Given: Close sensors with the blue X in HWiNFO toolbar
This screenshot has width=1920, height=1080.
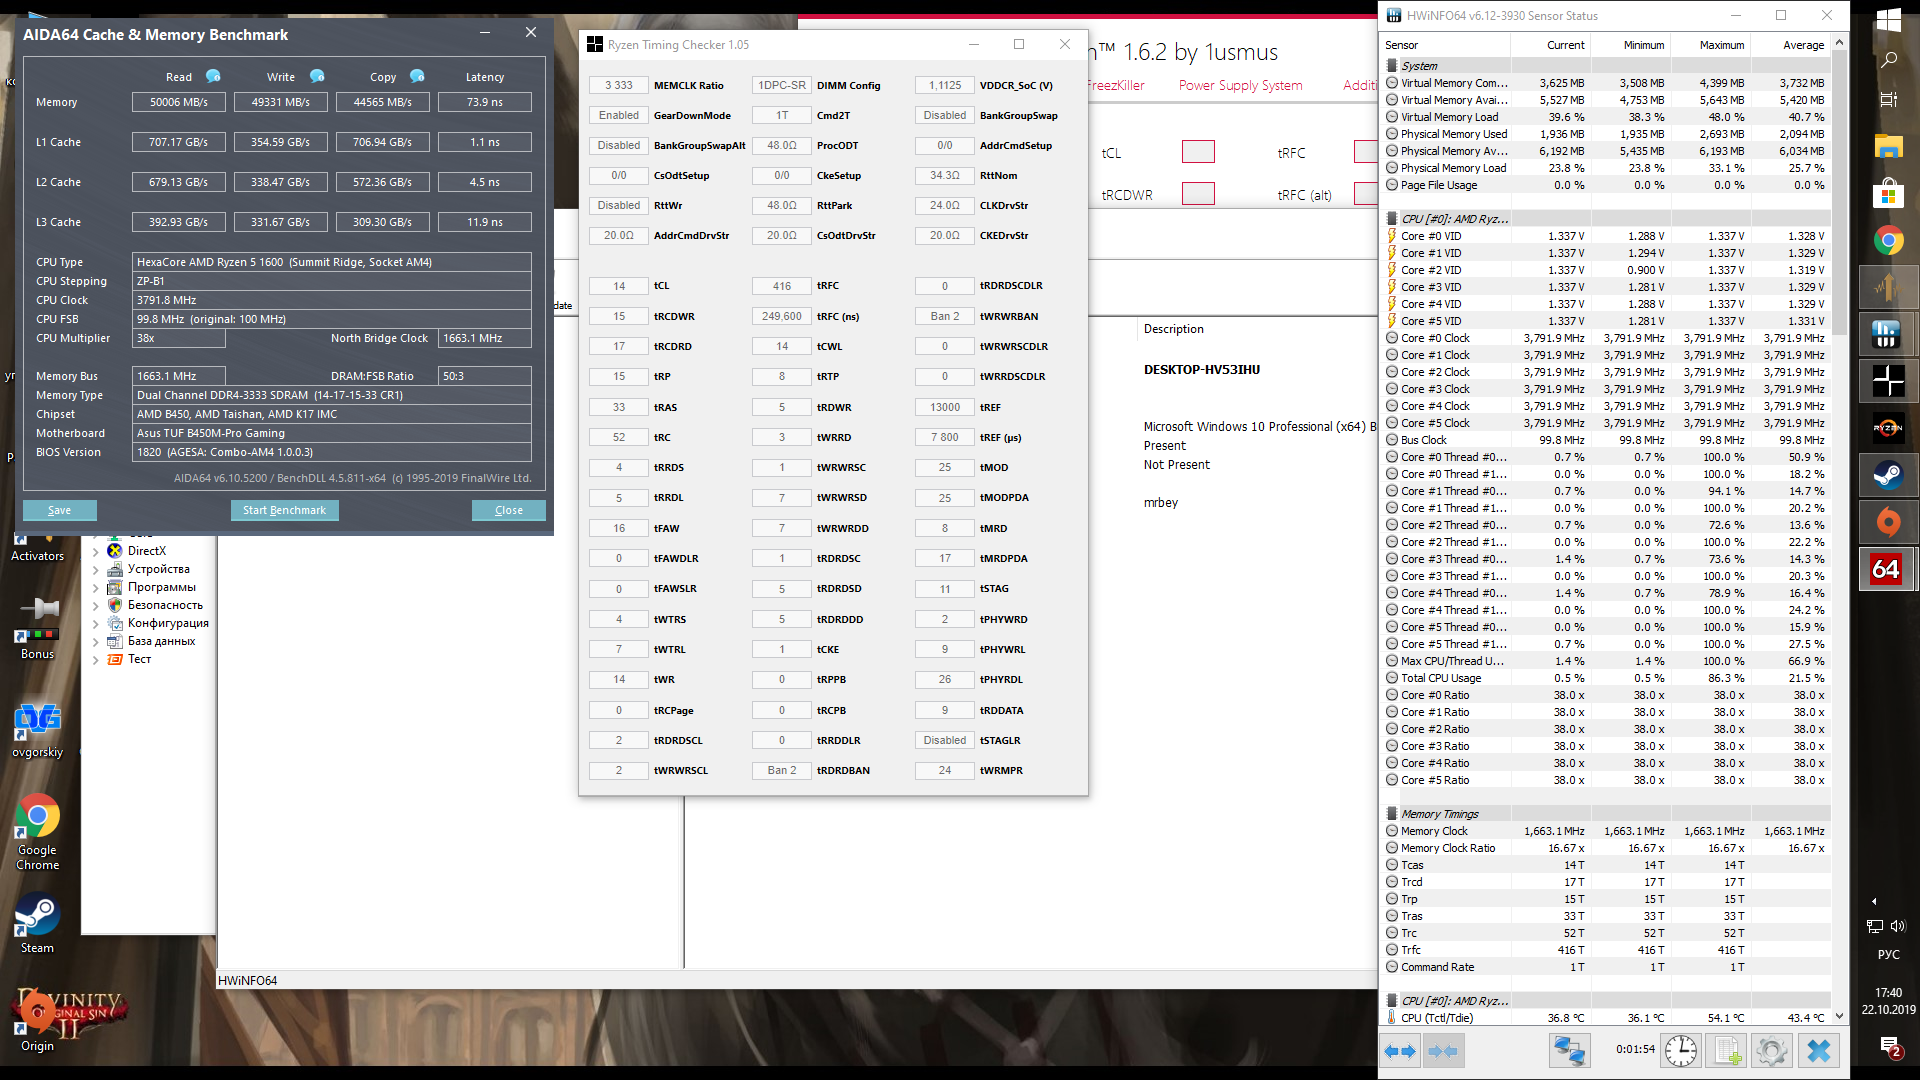Looking at the screenshot, I should 1819,1051.
